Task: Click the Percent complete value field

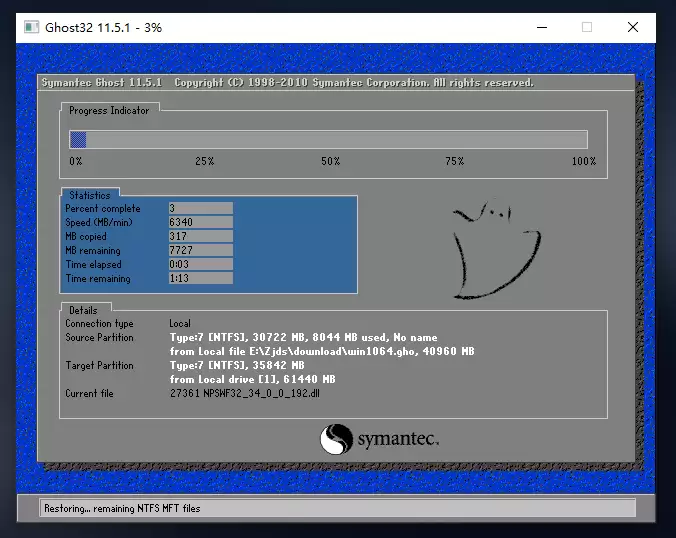Action: pyautogui.click(x=200, y=208)
